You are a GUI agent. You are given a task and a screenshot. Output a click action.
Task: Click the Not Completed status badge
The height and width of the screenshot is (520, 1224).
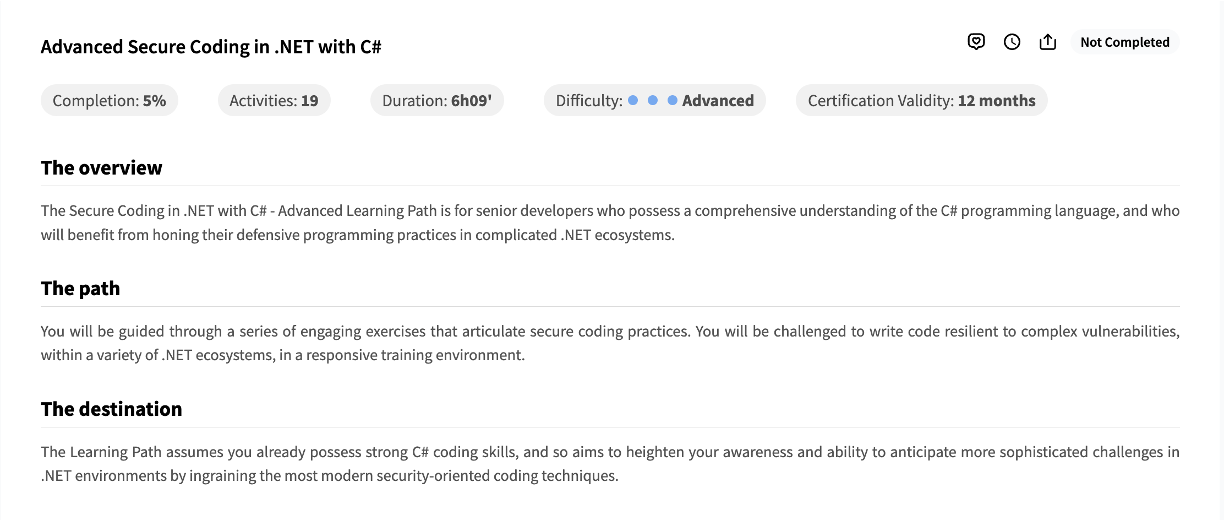(x=1125, y=42)
